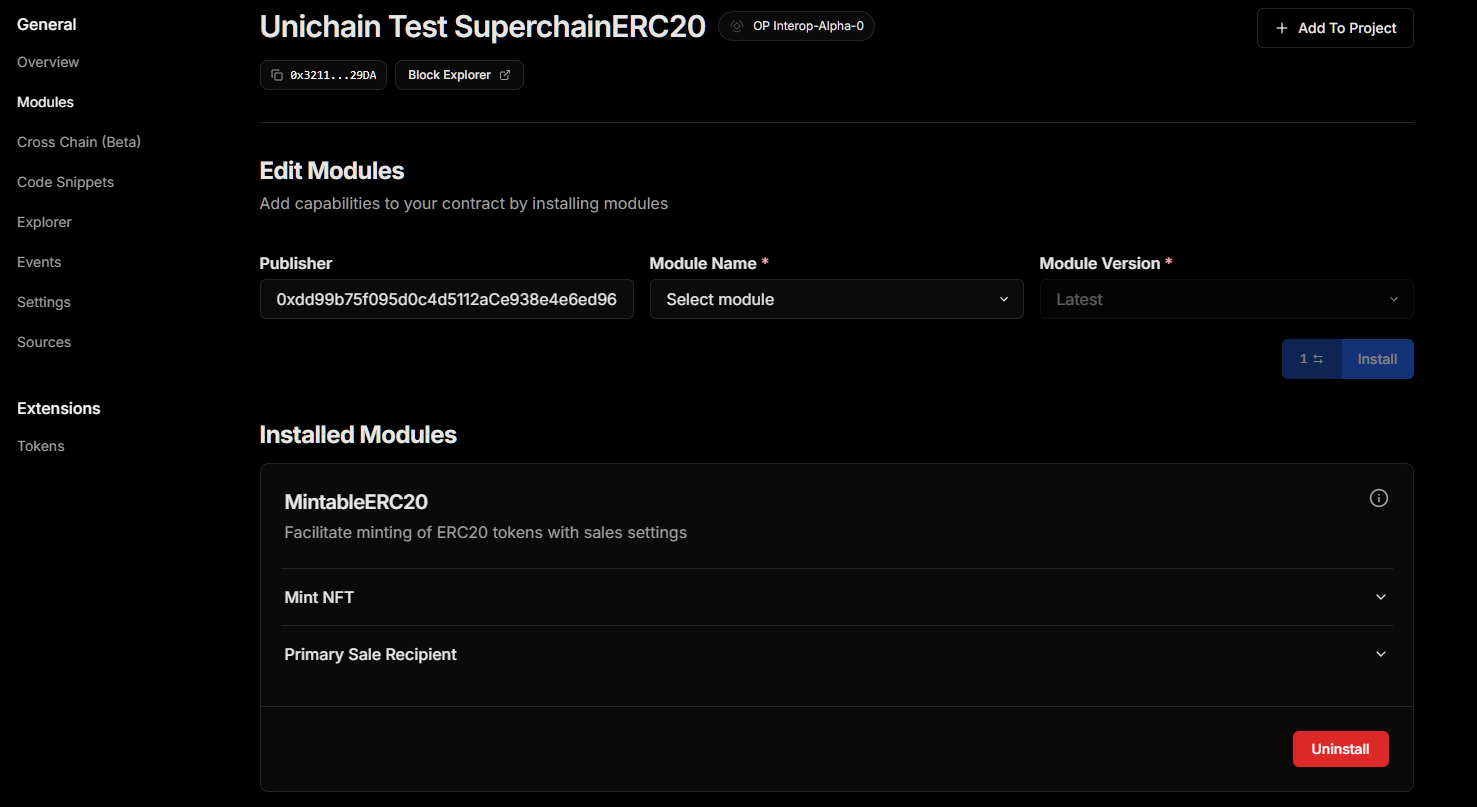Go to the Overview page
The height and width of the screenshot is (807, 1477).
click(x=48, y=62)
